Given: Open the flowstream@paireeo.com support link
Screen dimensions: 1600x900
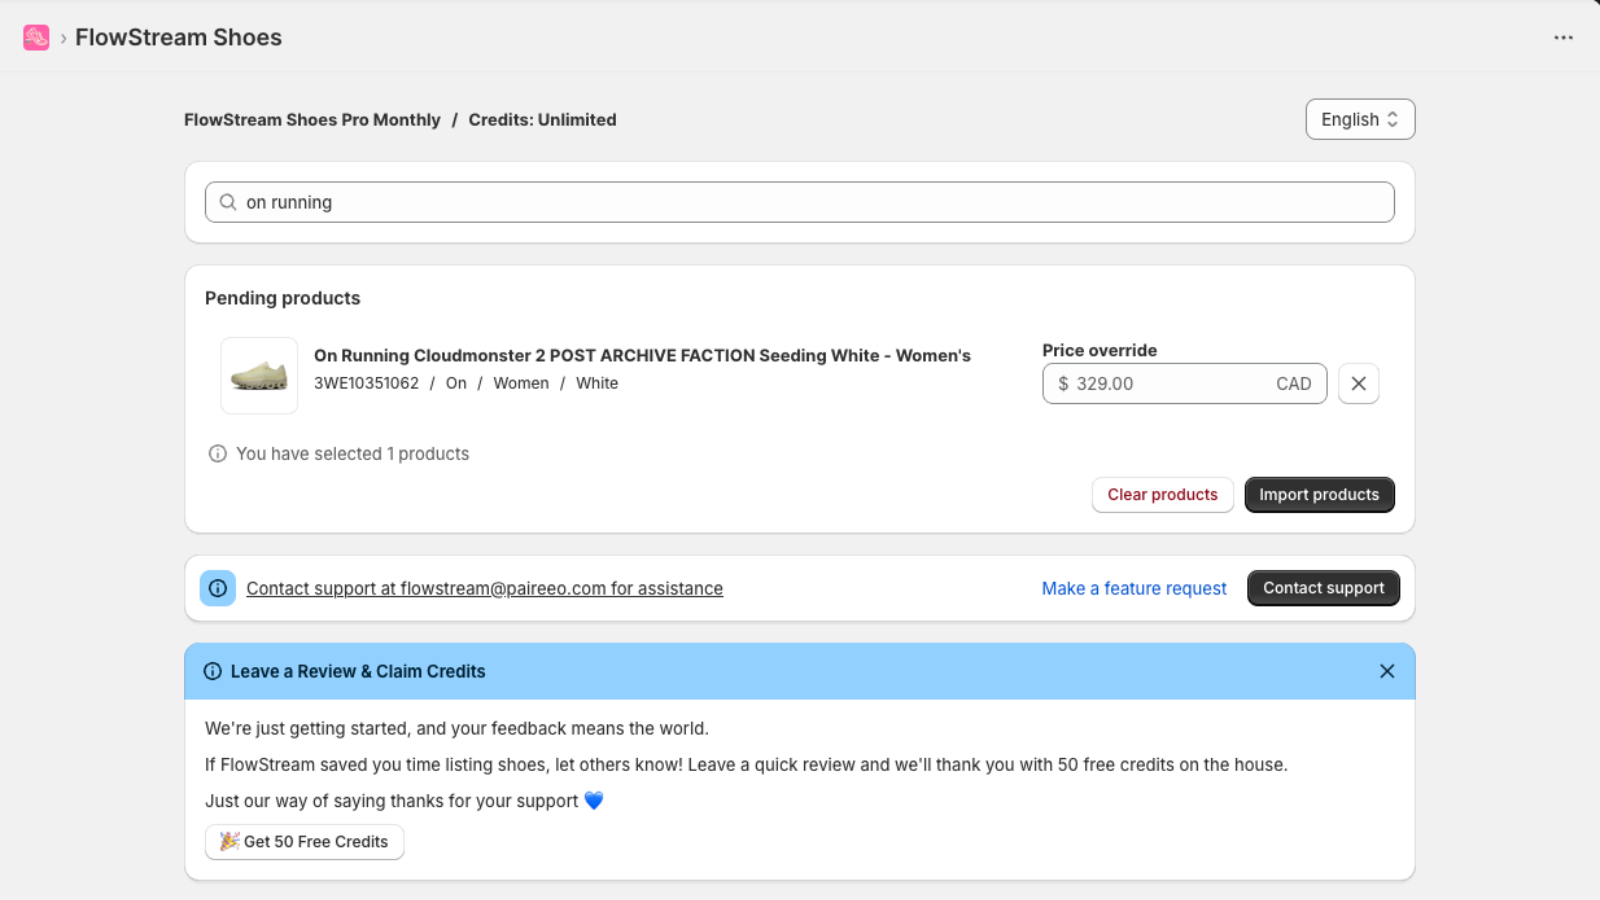Looking at the screenshot, I should pos(484,588).
